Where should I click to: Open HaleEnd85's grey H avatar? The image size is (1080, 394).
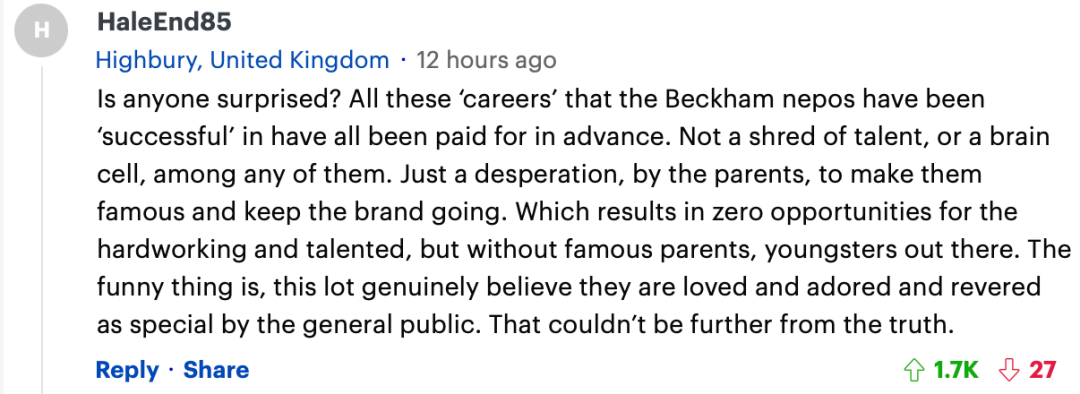coord(41,30)
